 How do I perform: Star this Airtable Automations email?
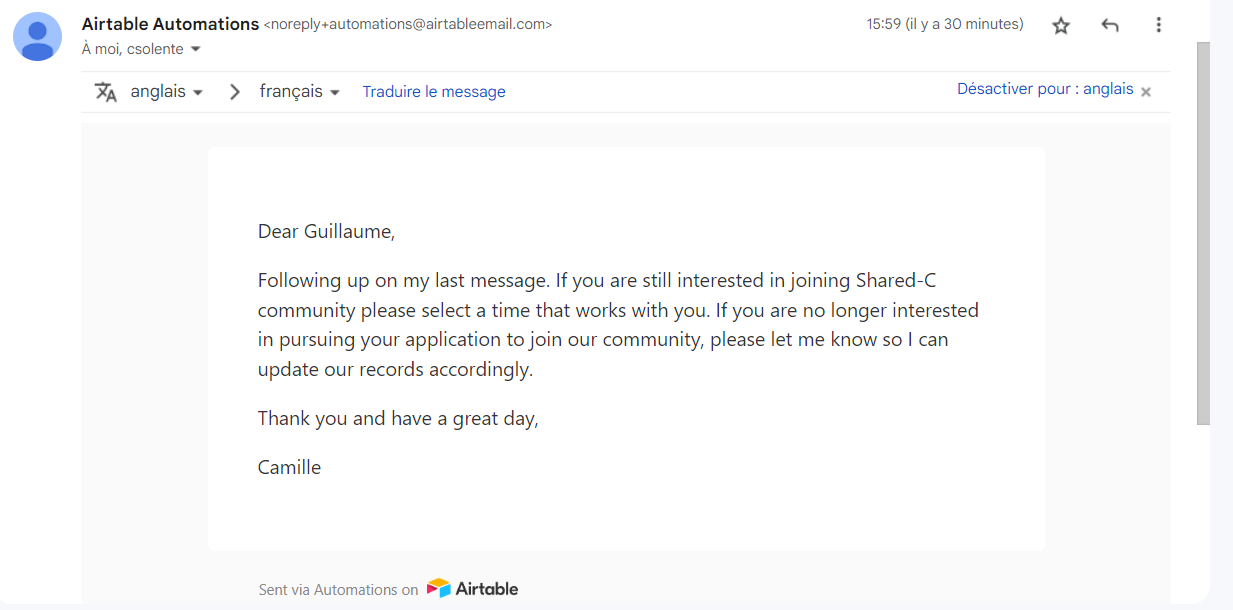pyautogui.click(x=1061, y=26)
